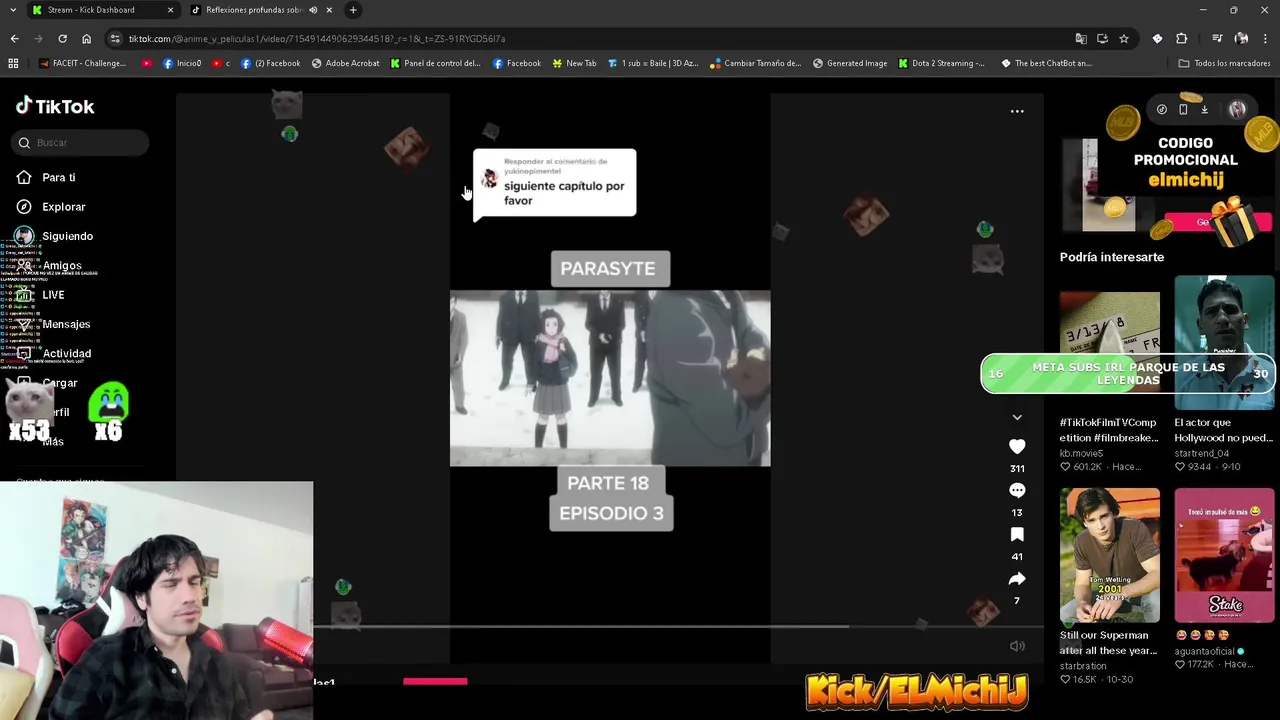Bookmark this page with the star icon

point(1124,38)
